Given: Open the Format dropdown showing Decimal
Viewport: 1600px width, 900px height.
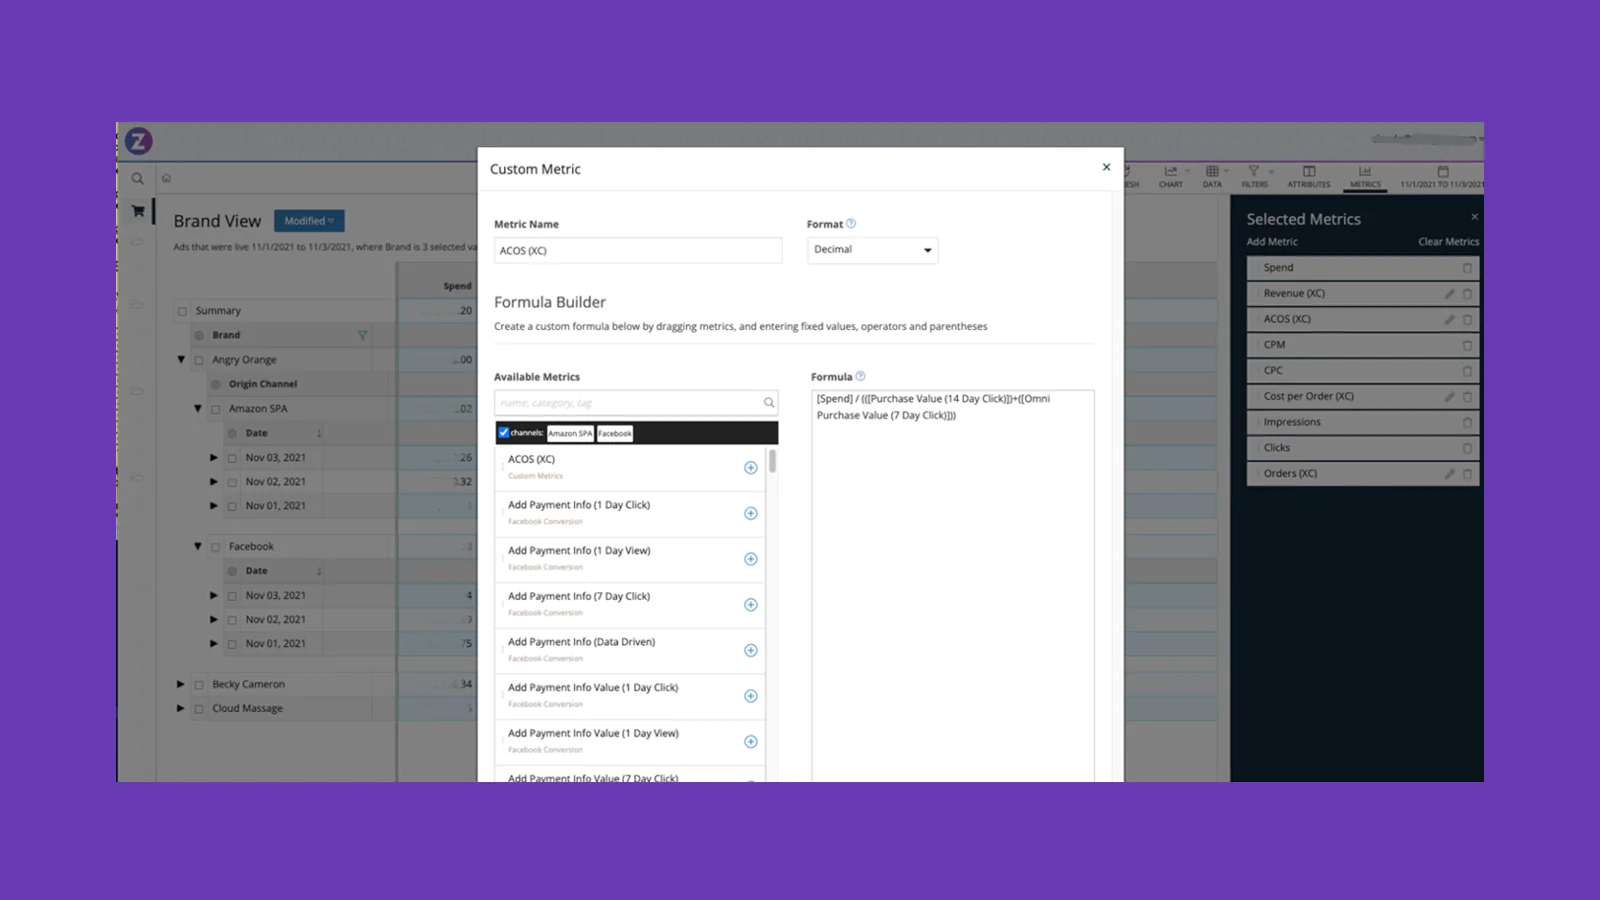Looking at the screenshot, I should click(872, 250).
